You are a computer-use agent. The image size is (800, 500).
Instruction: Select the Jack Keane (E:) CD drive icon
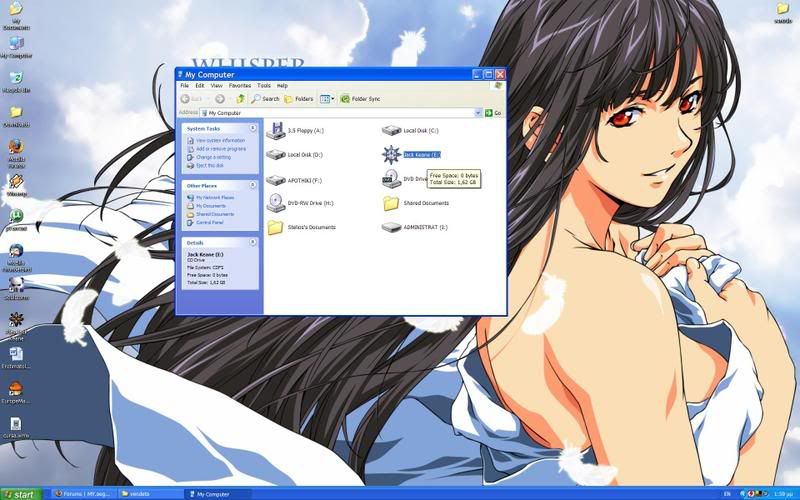[391, 154]
